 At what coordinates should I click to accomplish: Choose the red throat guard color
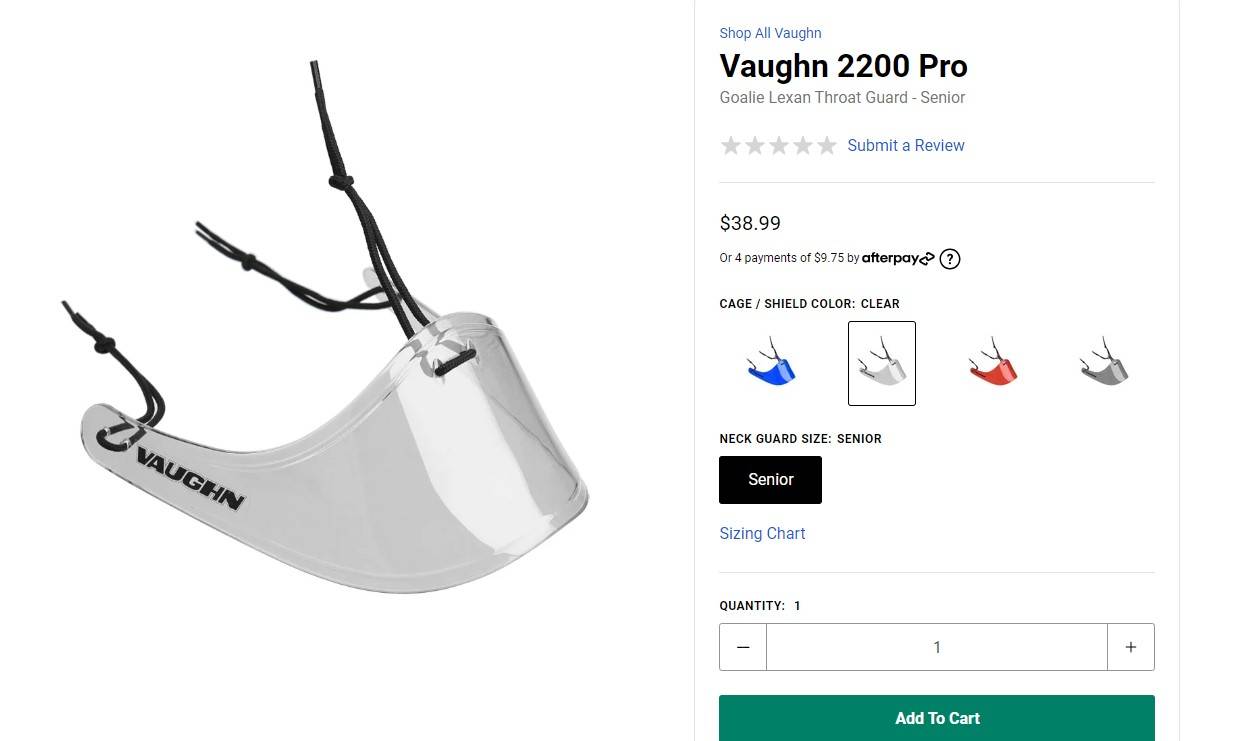pos(993,363)
